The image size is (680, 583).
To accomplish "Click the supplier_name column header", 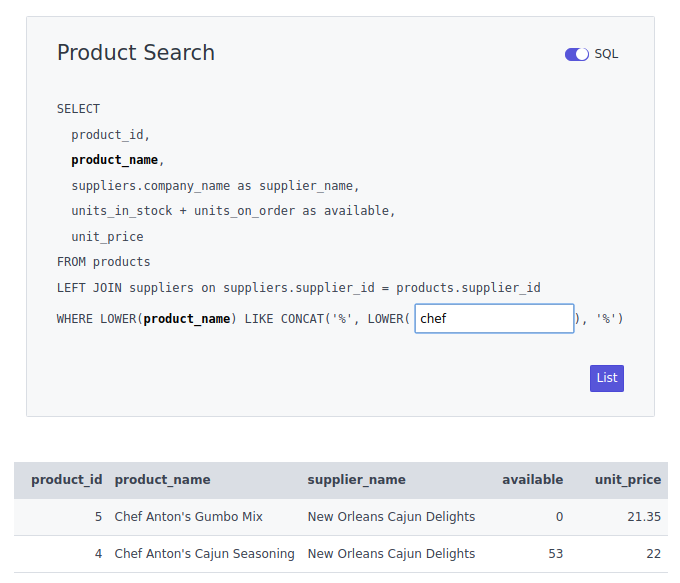I will click(x=356, y=480).
